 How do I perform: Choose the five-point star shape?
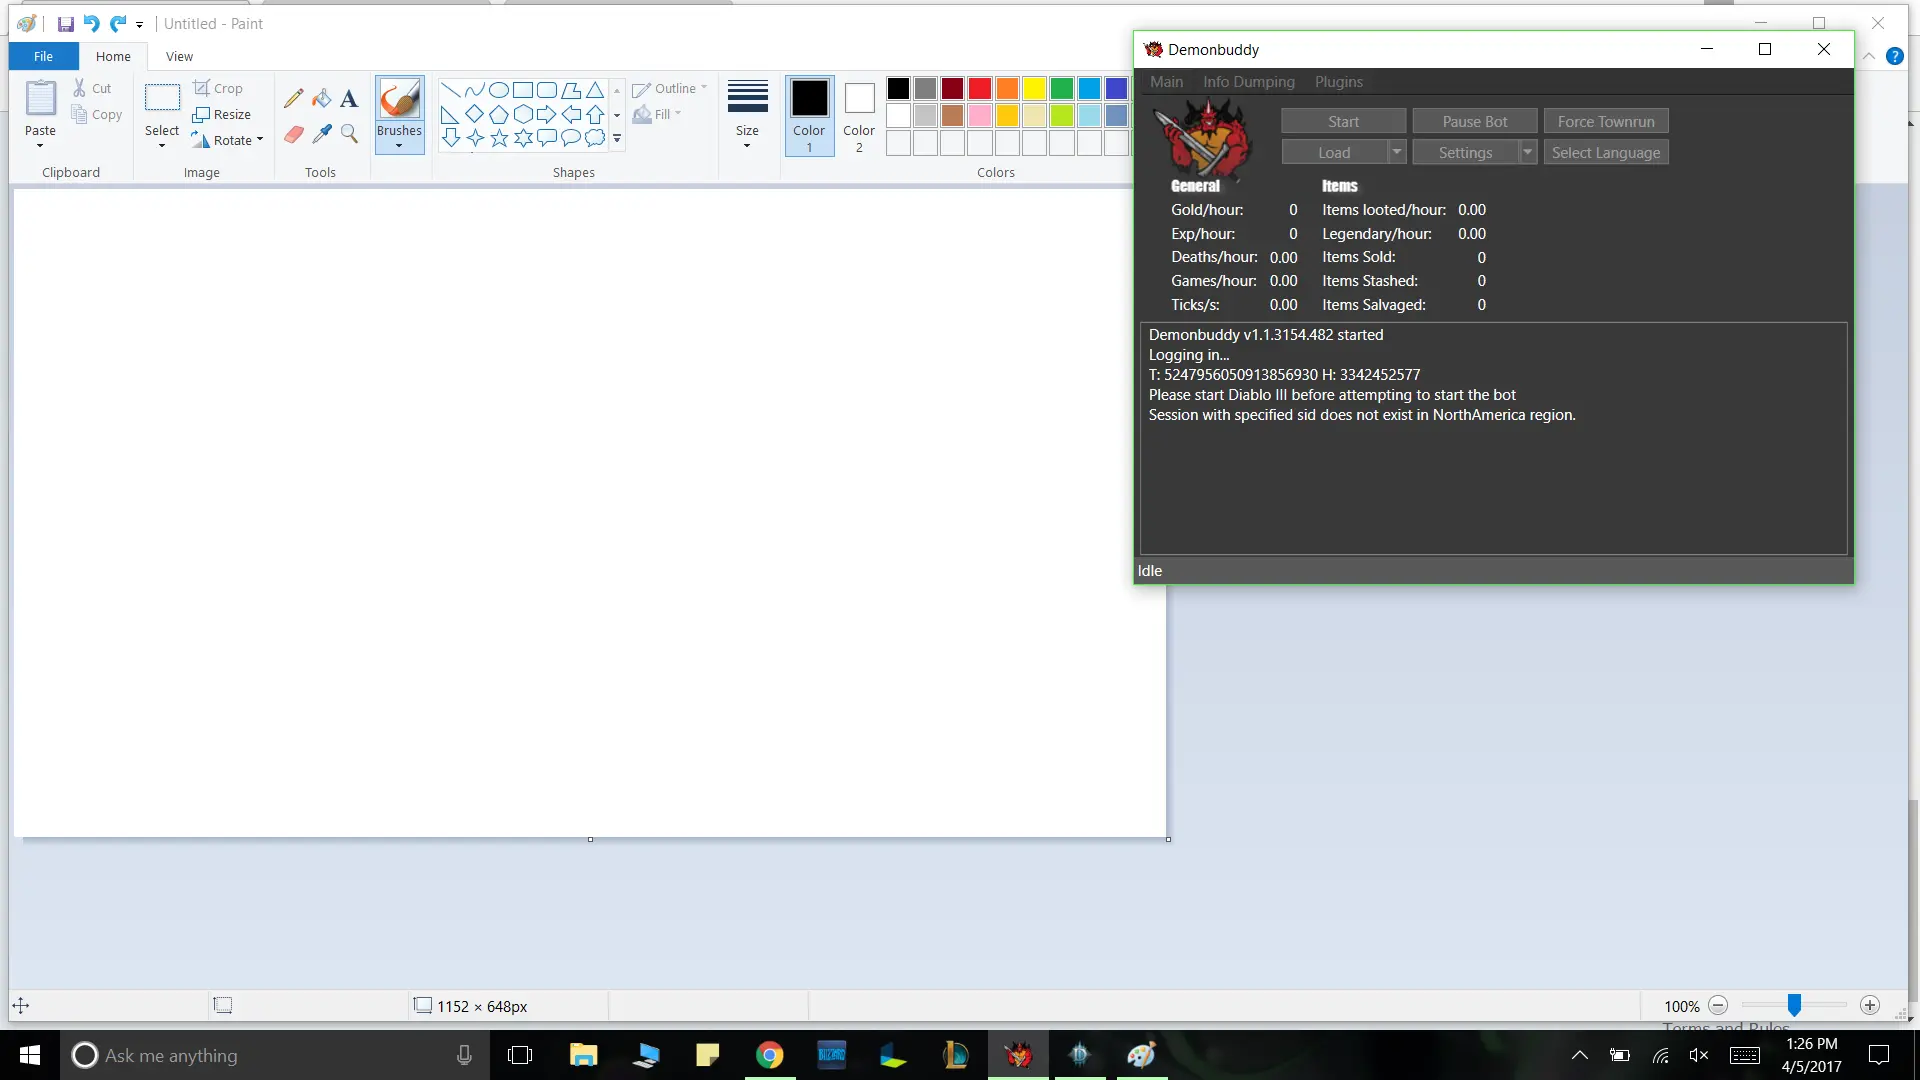point(499,139)
